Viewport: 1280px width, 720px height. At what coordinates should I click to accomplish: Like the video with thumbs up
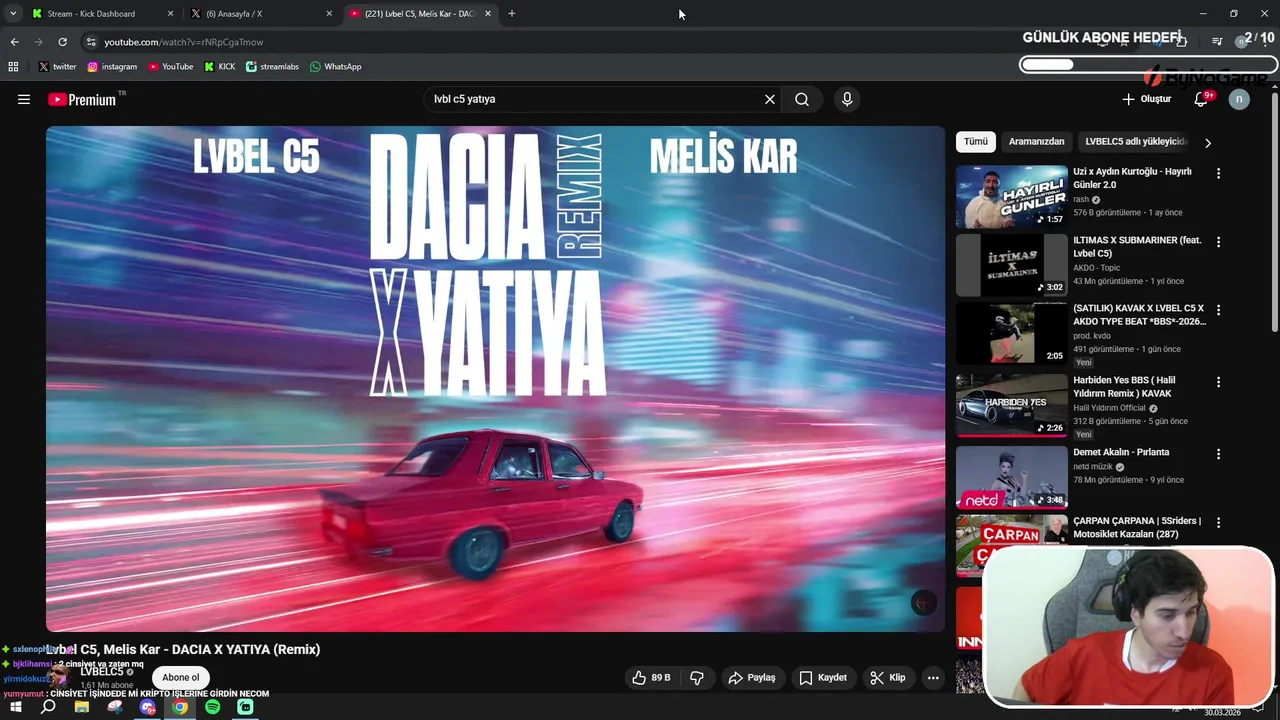point(651,677)
